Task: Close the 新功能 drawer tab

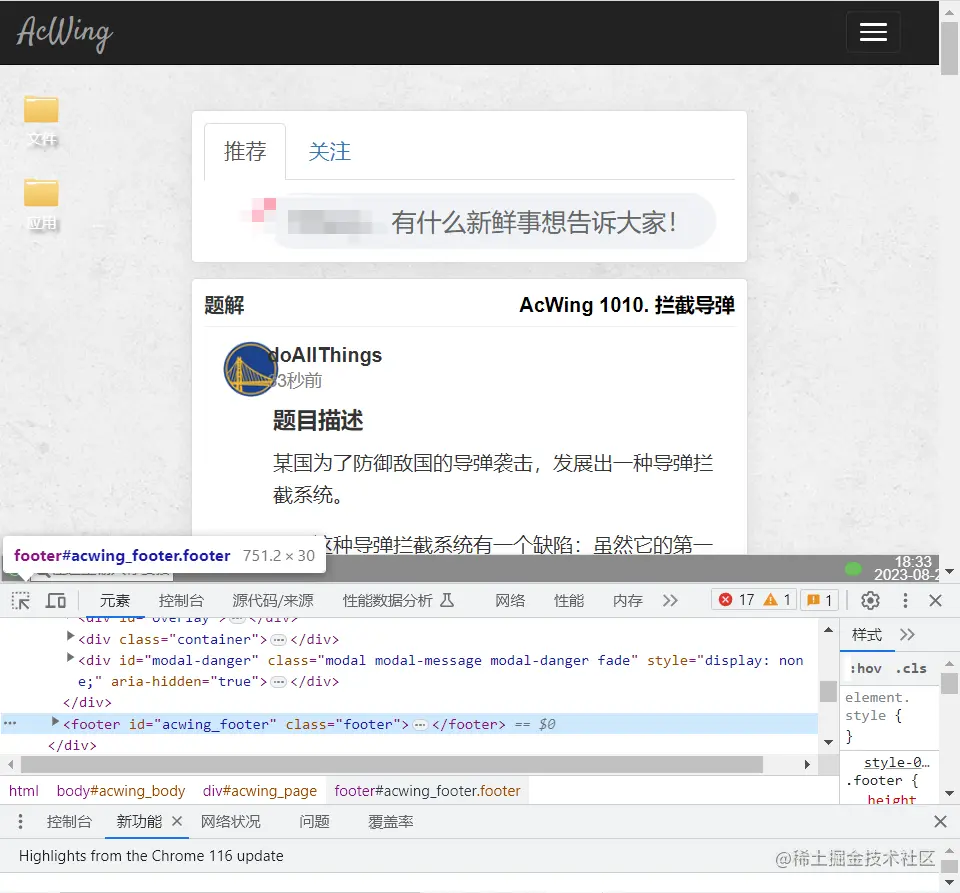Action: tap(177, 821)
